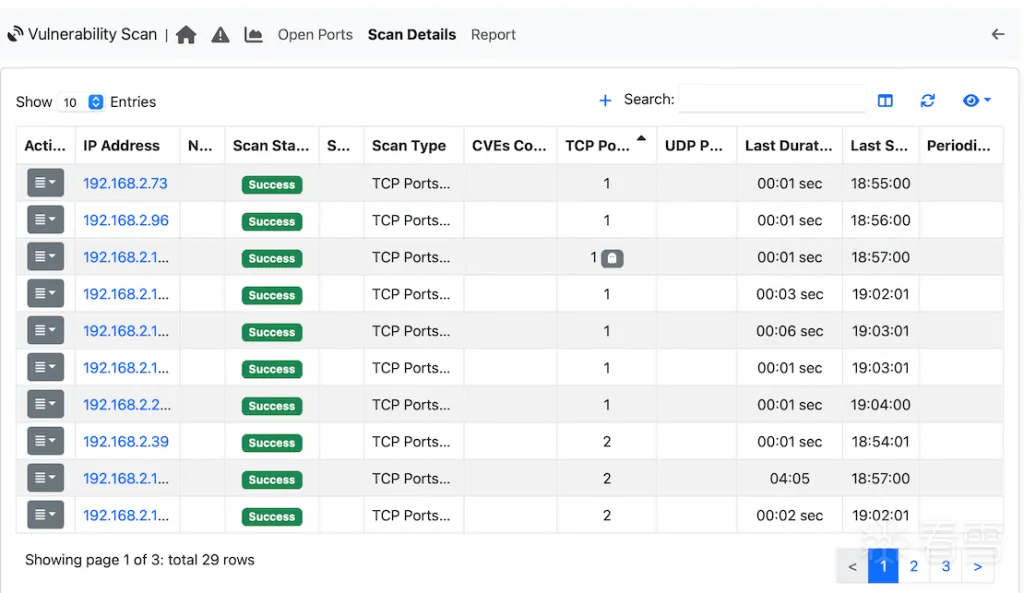Screen dimensions: 1024x593
Task: Click Success badge for 192.168.2.39
Action: pos(272,443)
